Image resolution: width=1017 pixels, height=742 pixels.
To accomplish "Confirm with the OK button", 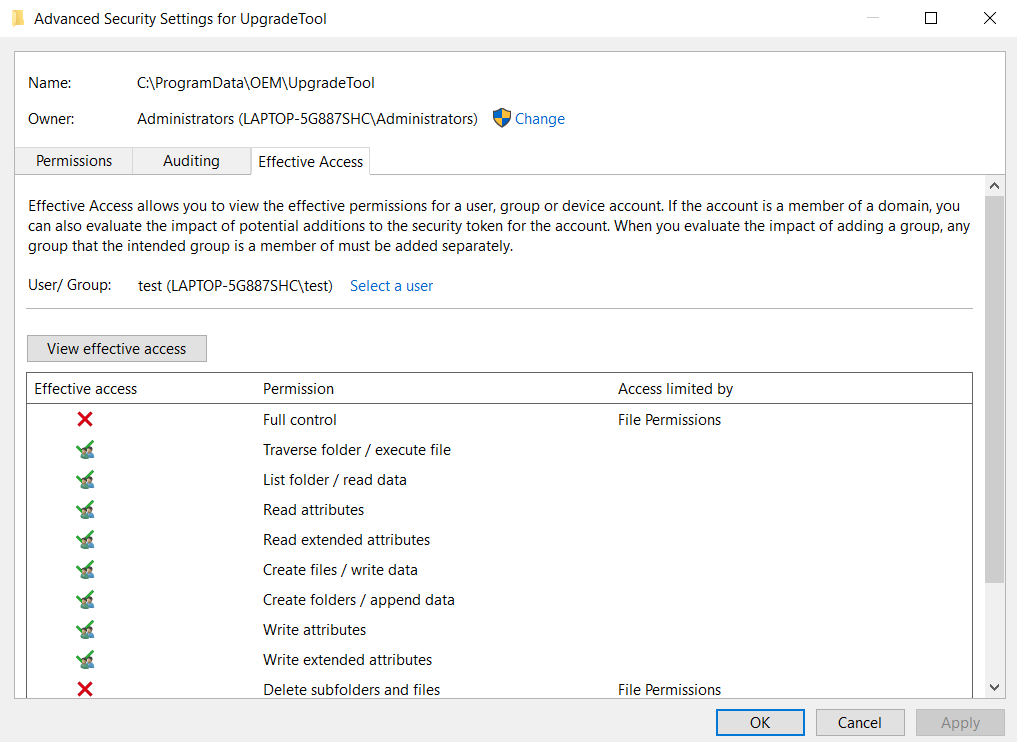I will coord(760,723).
